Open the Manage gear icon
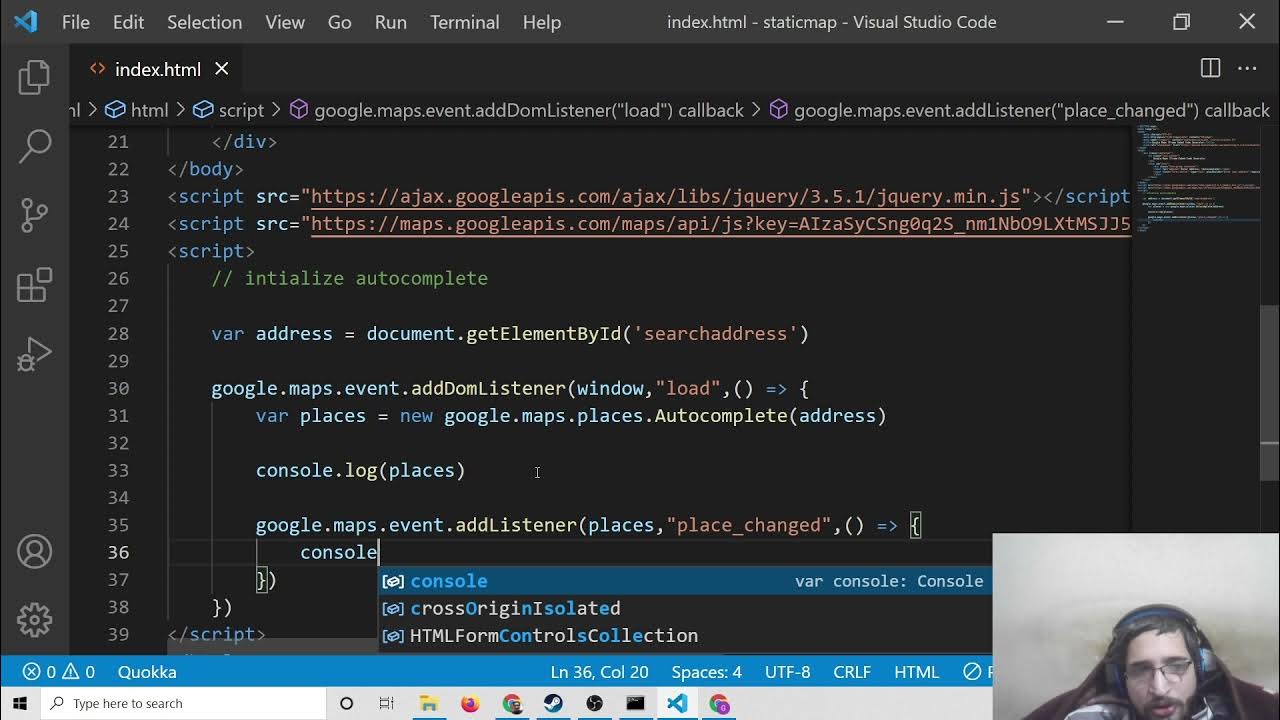Image resolution: width=1280 pixels, height=720 pixels. 34,619
